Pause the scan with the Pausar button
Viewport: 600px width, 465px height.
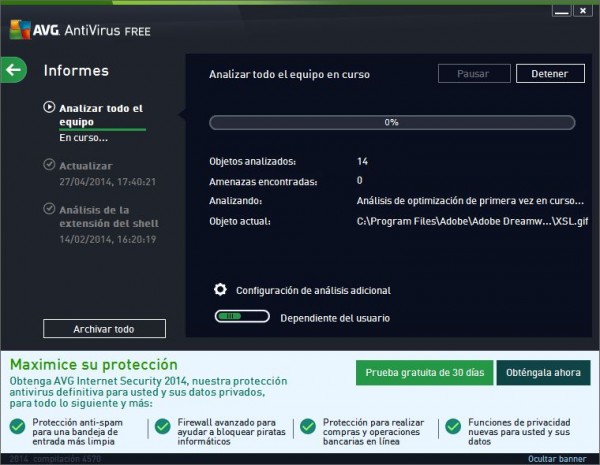click(474, 73)
